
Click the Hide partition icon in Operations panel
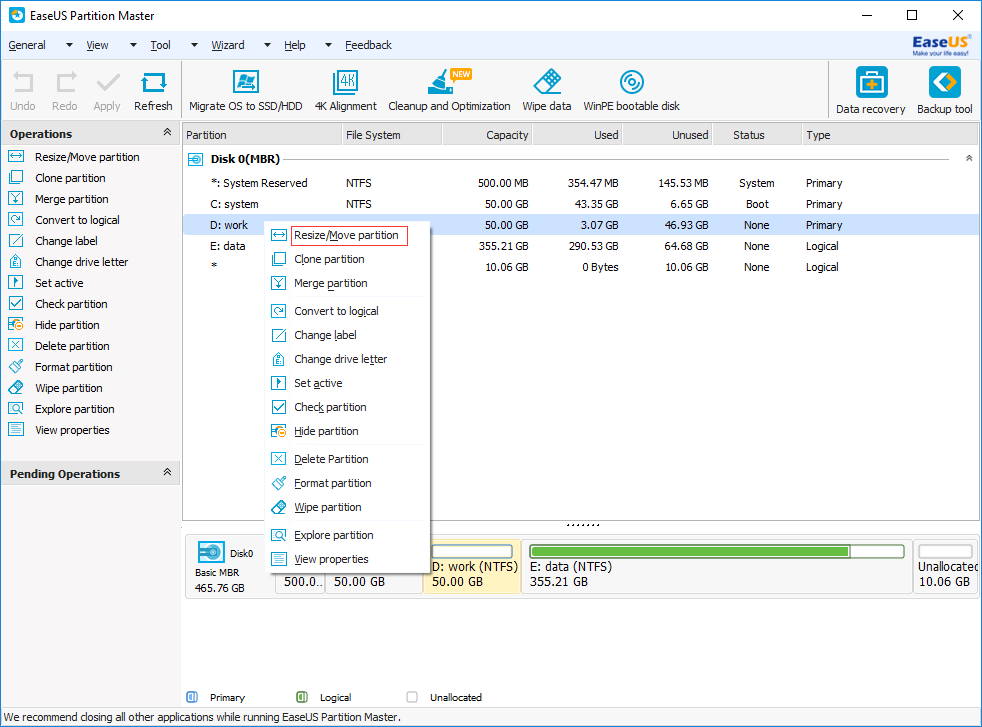(x=16, y=324)
